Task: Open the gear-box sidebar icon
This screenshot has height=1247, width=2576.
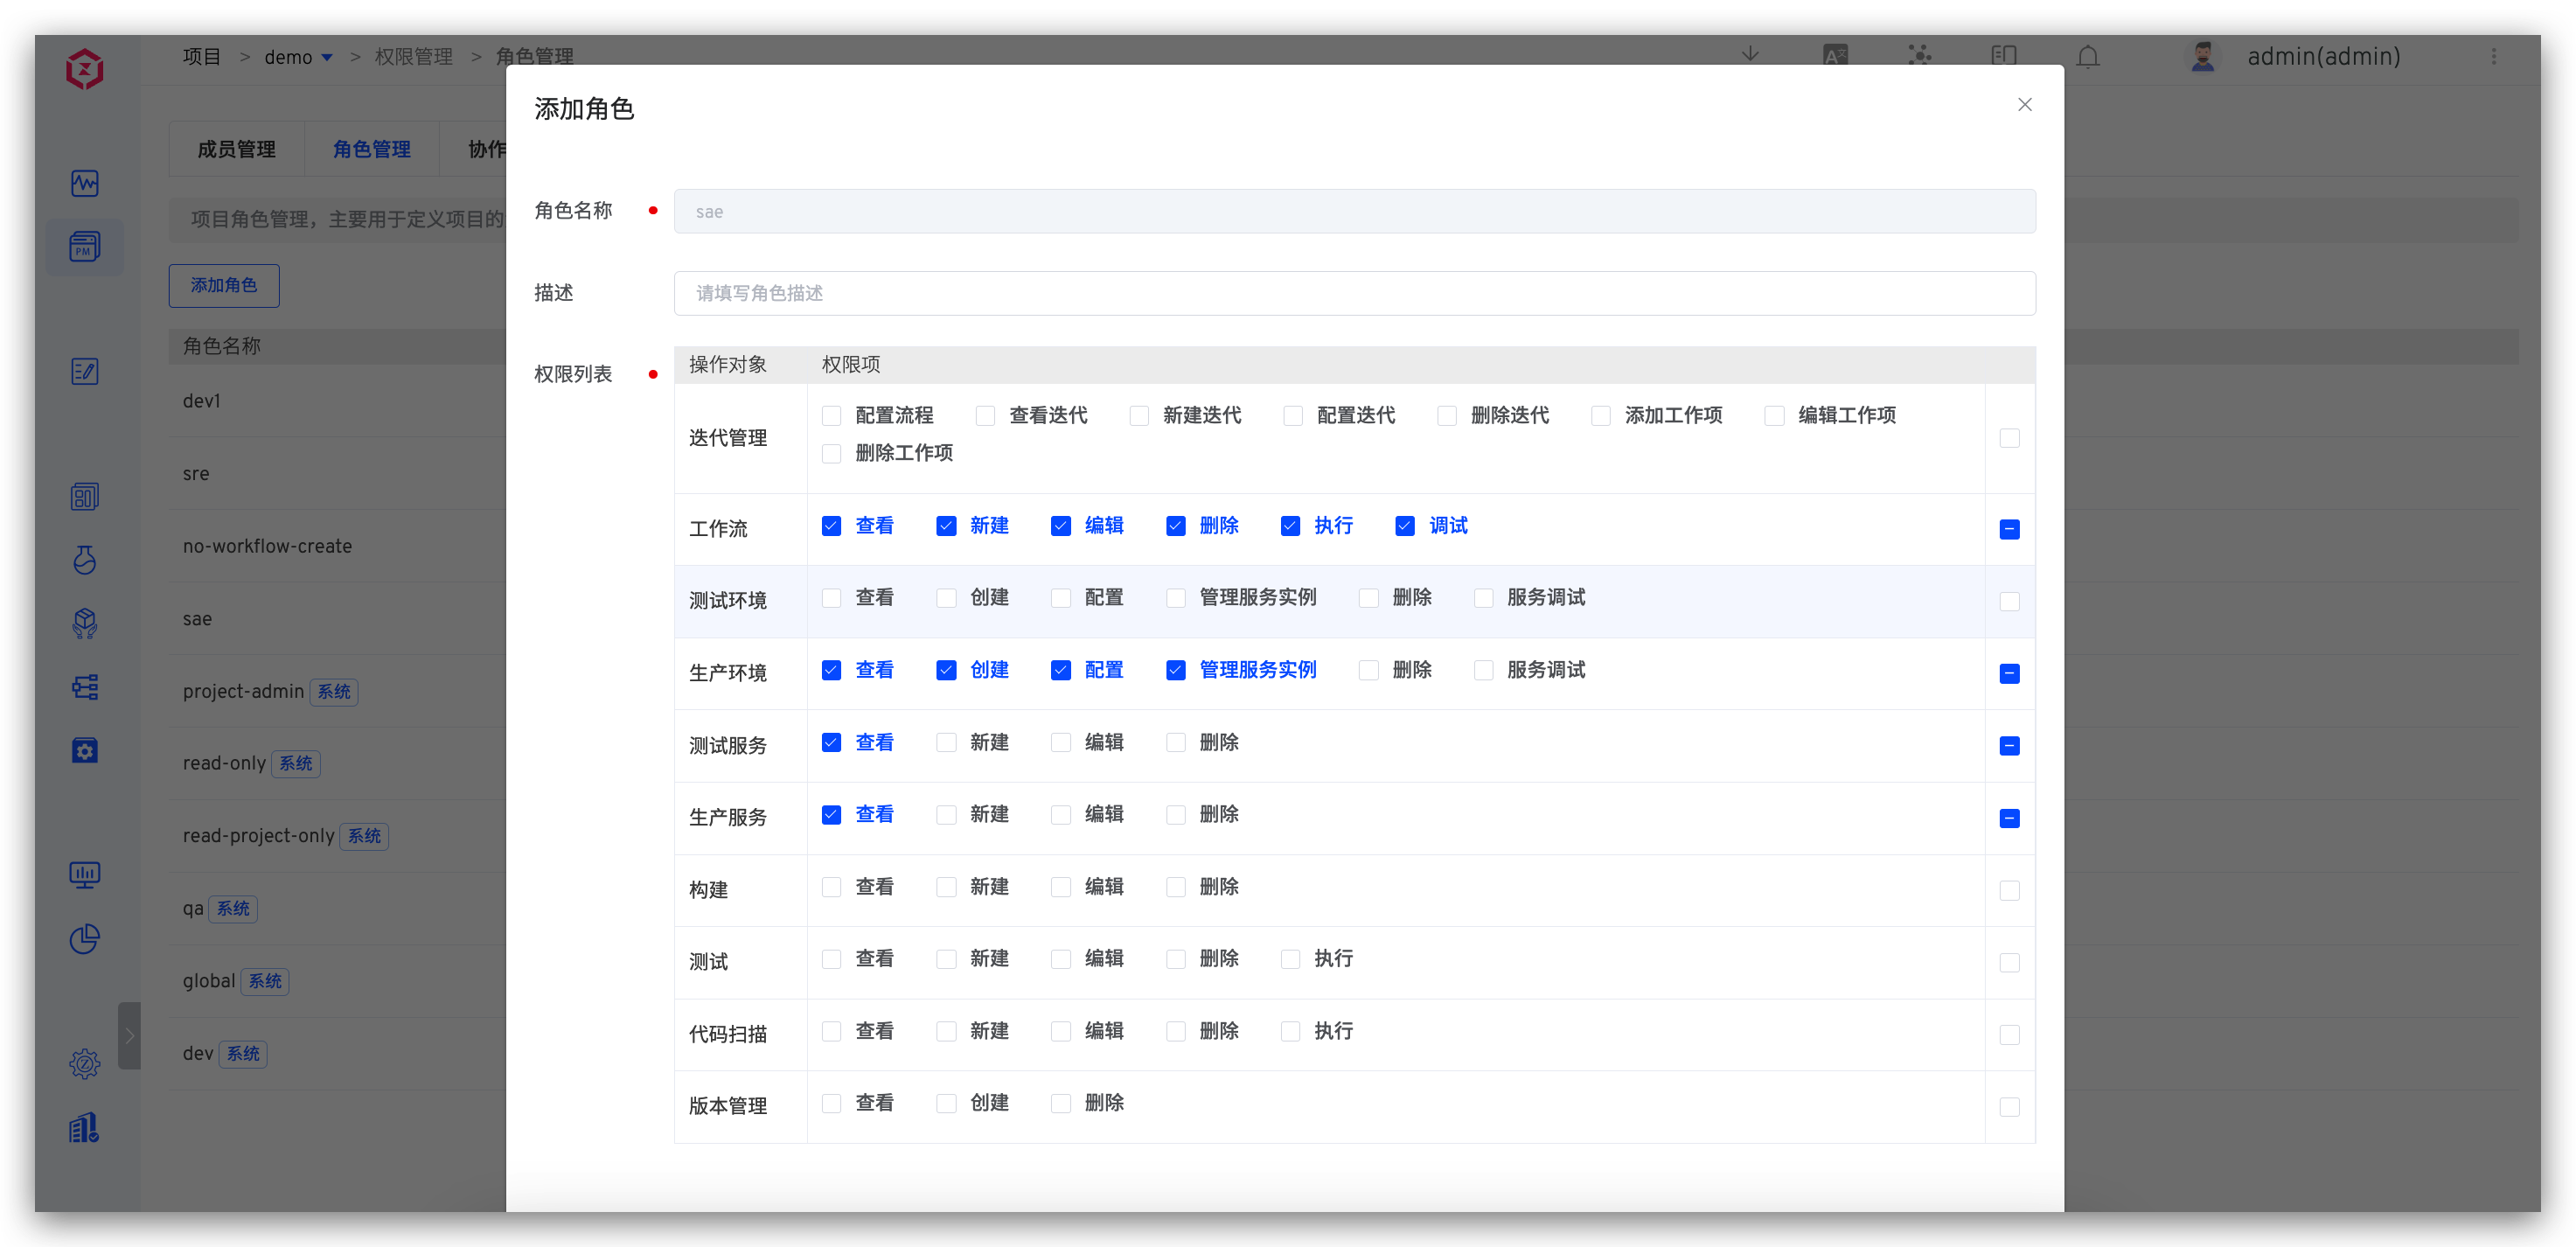Action: point(85,750)
